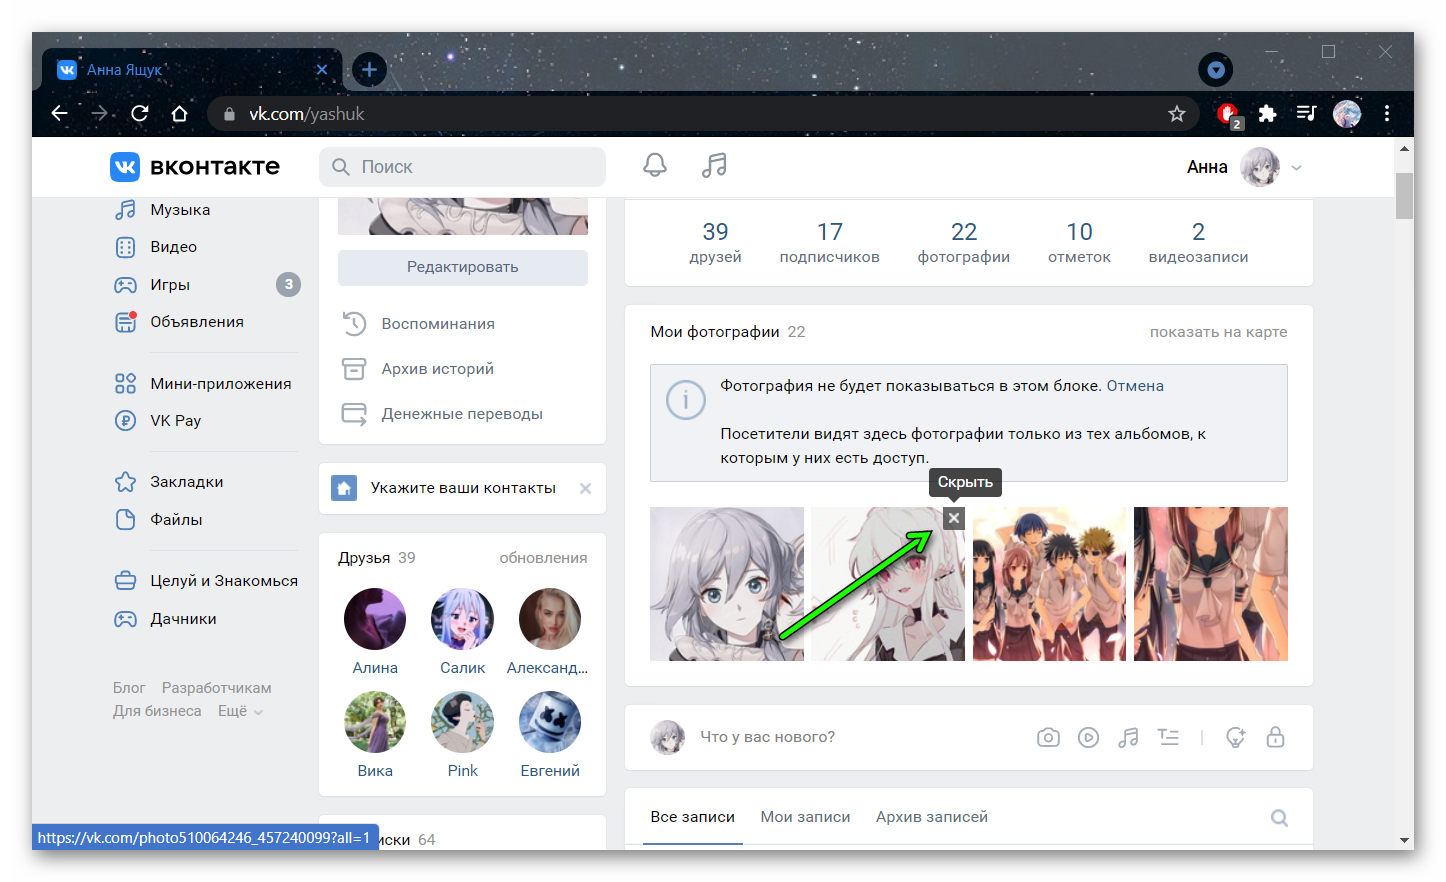The height and width of the screenshot is (882, 1446).
Task: Click Укажите ваши контакты prompt
Action: tap(463, 488)
